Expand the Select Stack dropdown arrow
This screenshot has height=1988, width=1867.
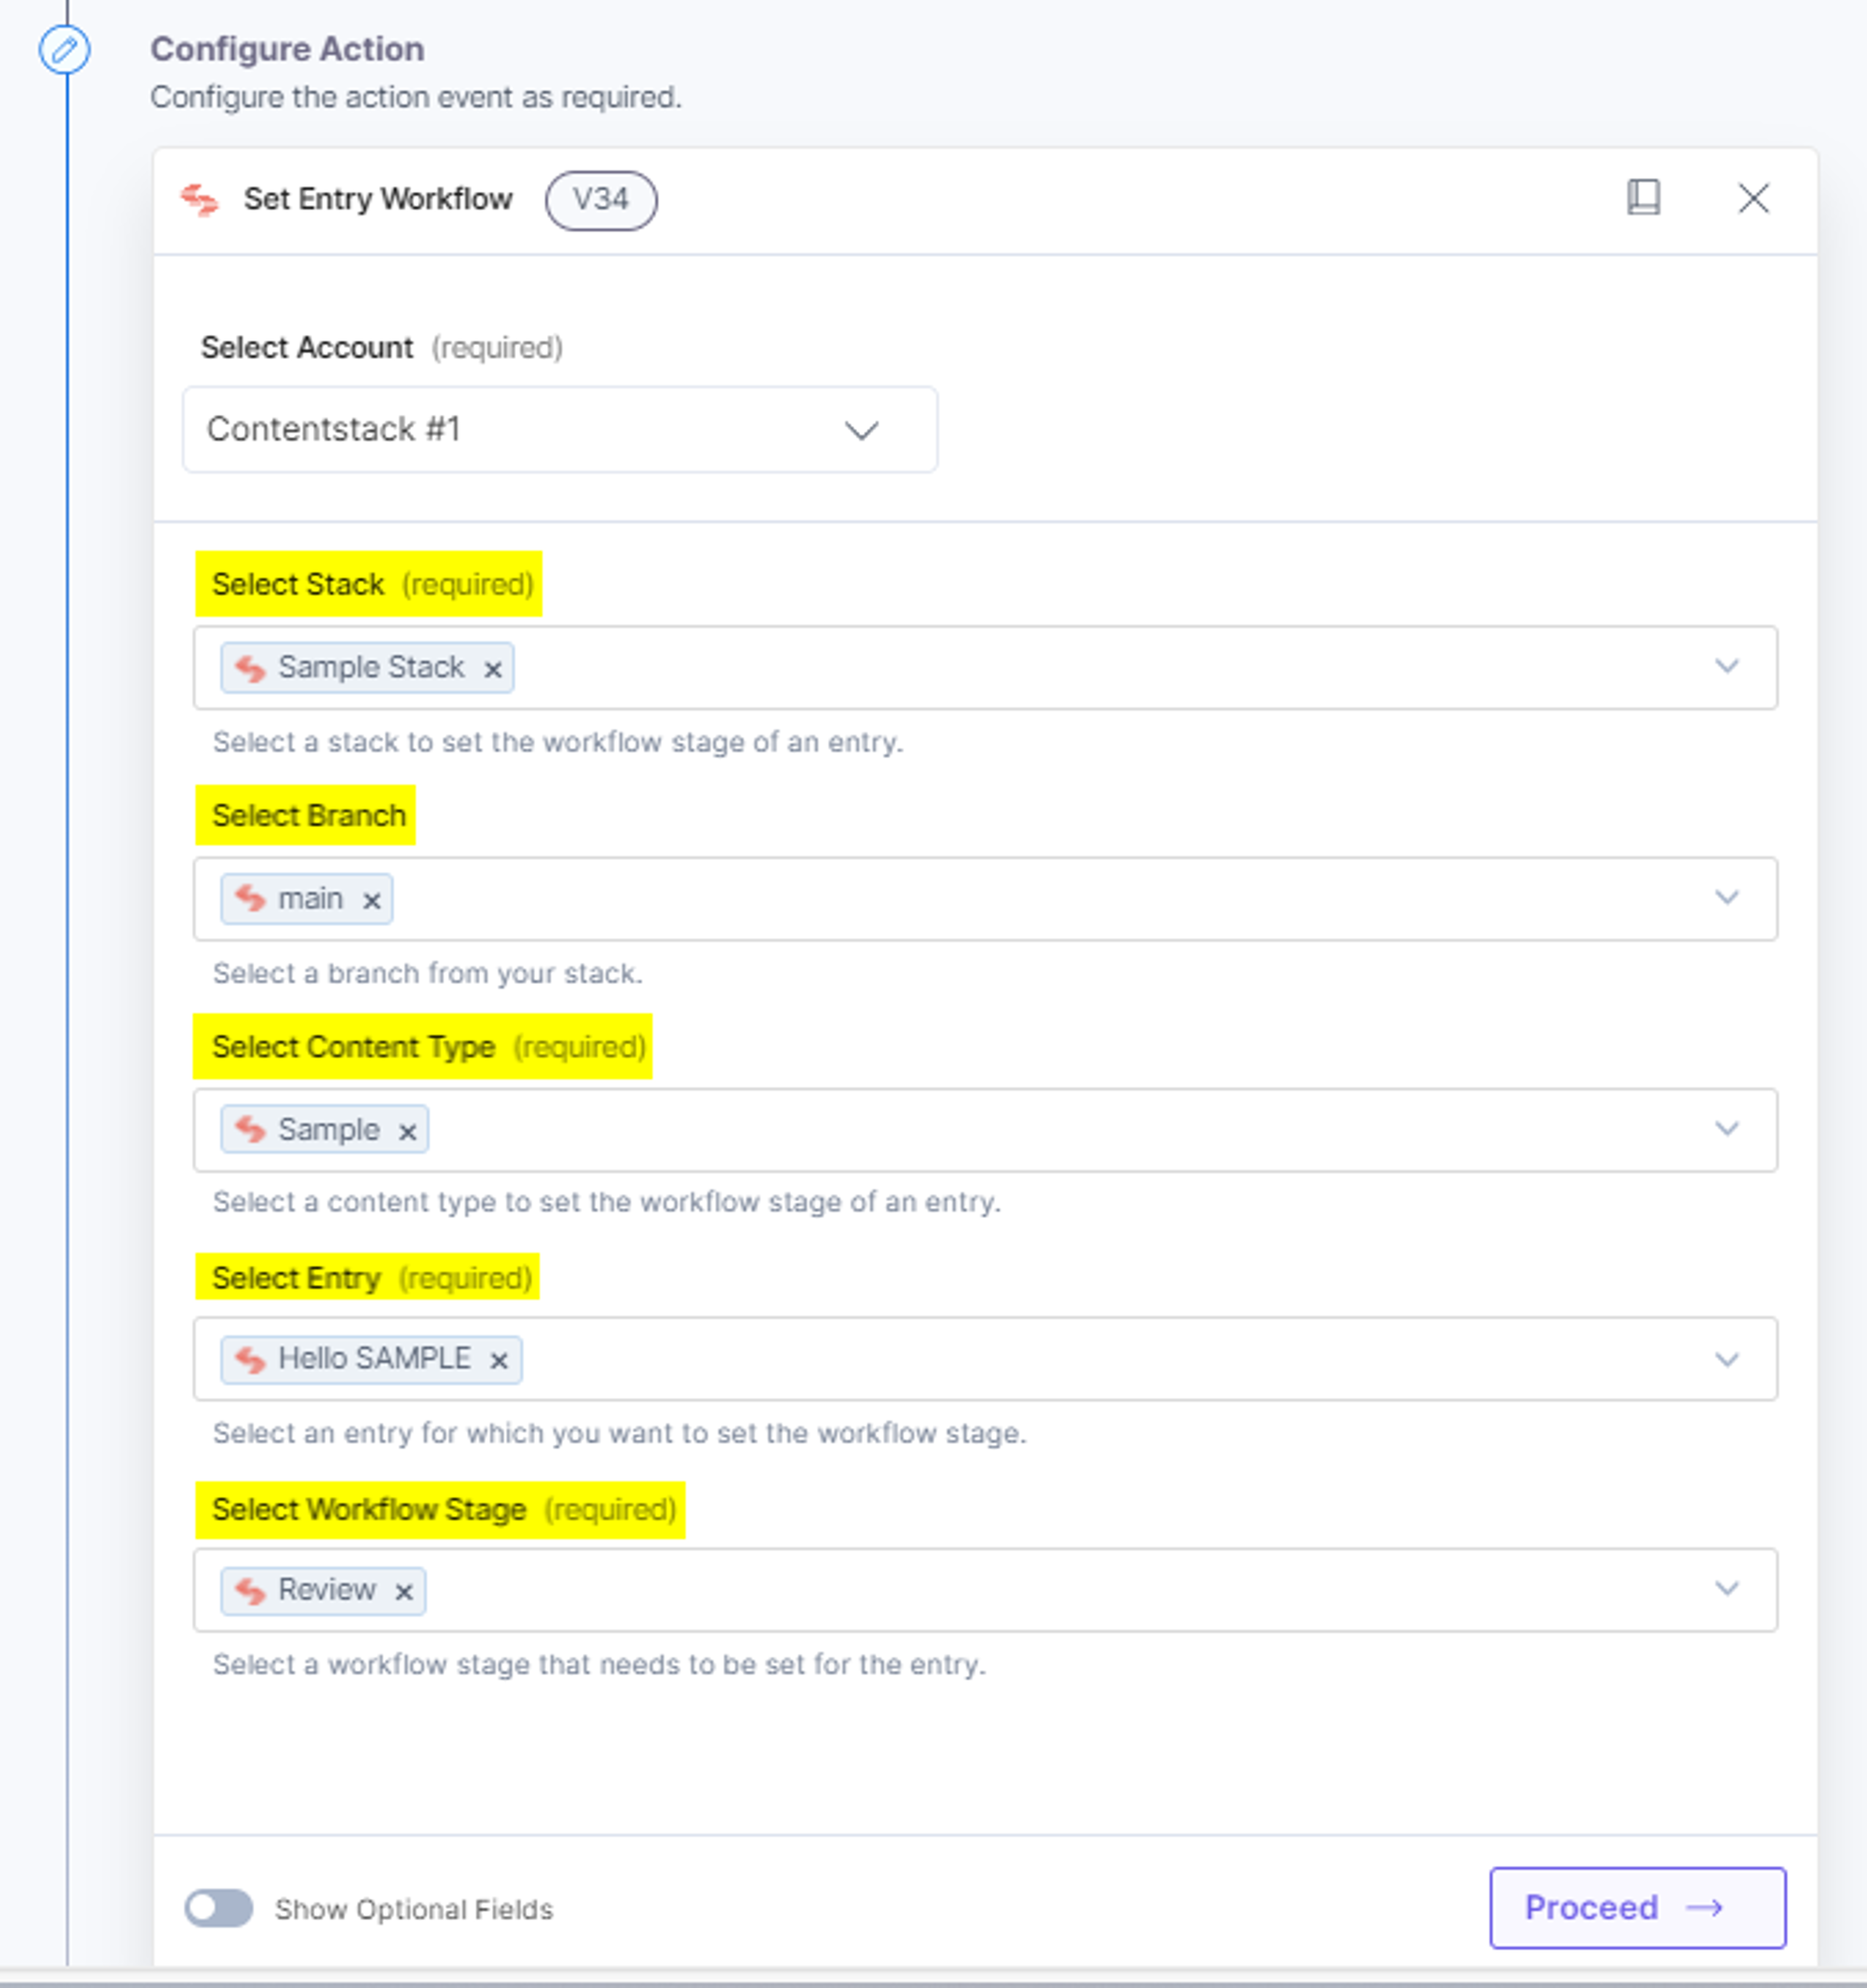(x=1726, y=667)
